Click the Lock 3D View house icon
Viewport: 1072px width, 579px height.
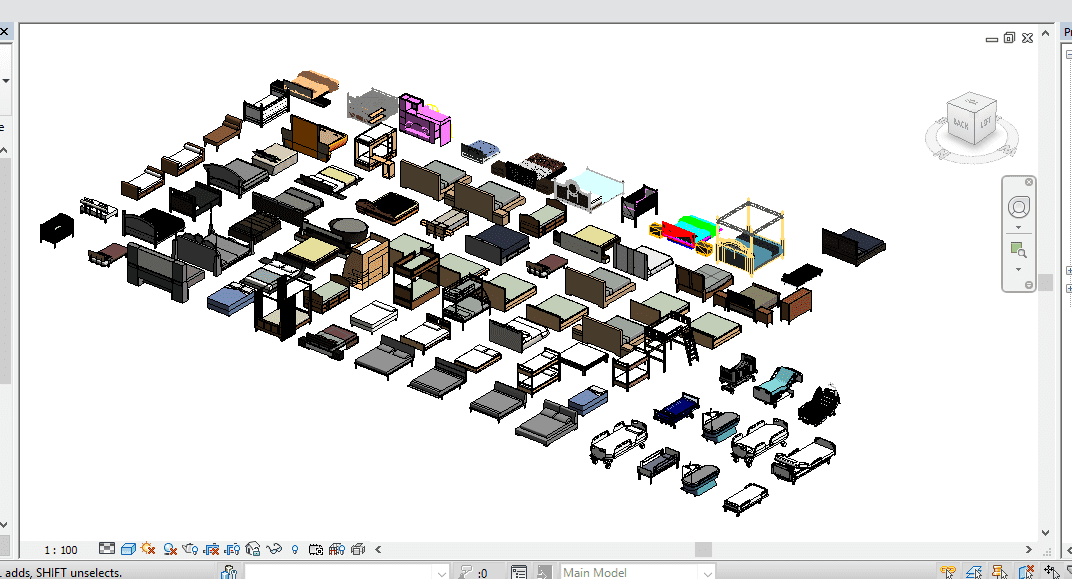pos(253,549)
